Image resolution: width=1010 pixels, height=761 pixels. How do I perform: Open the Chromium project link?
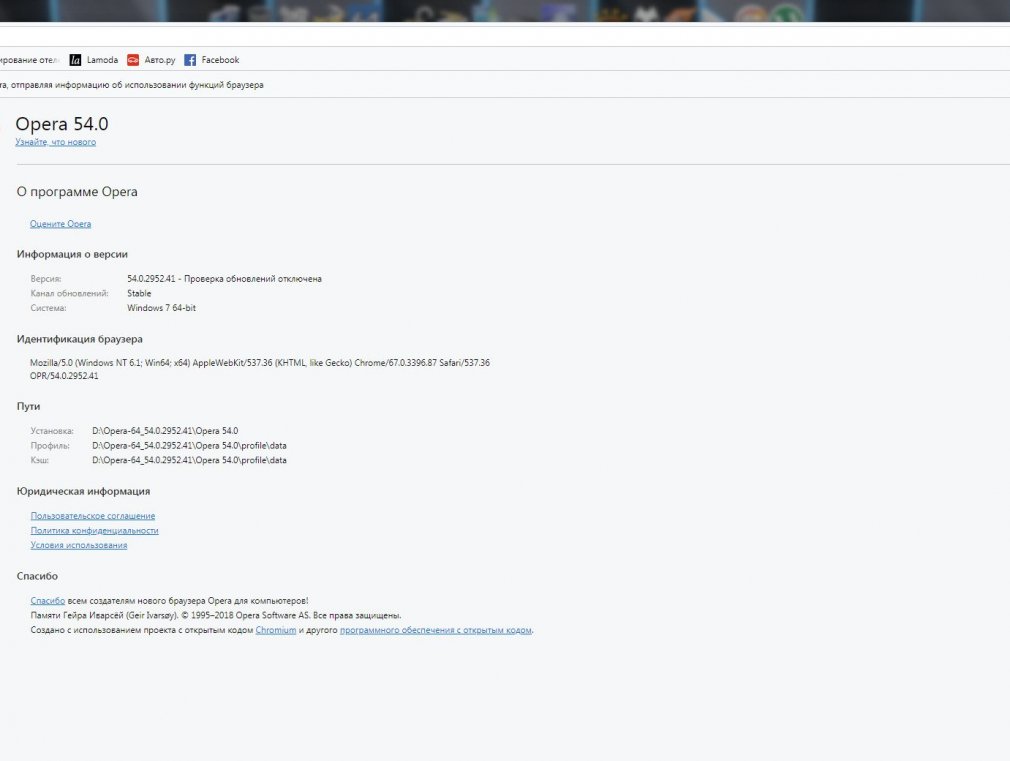click(276, 630)
